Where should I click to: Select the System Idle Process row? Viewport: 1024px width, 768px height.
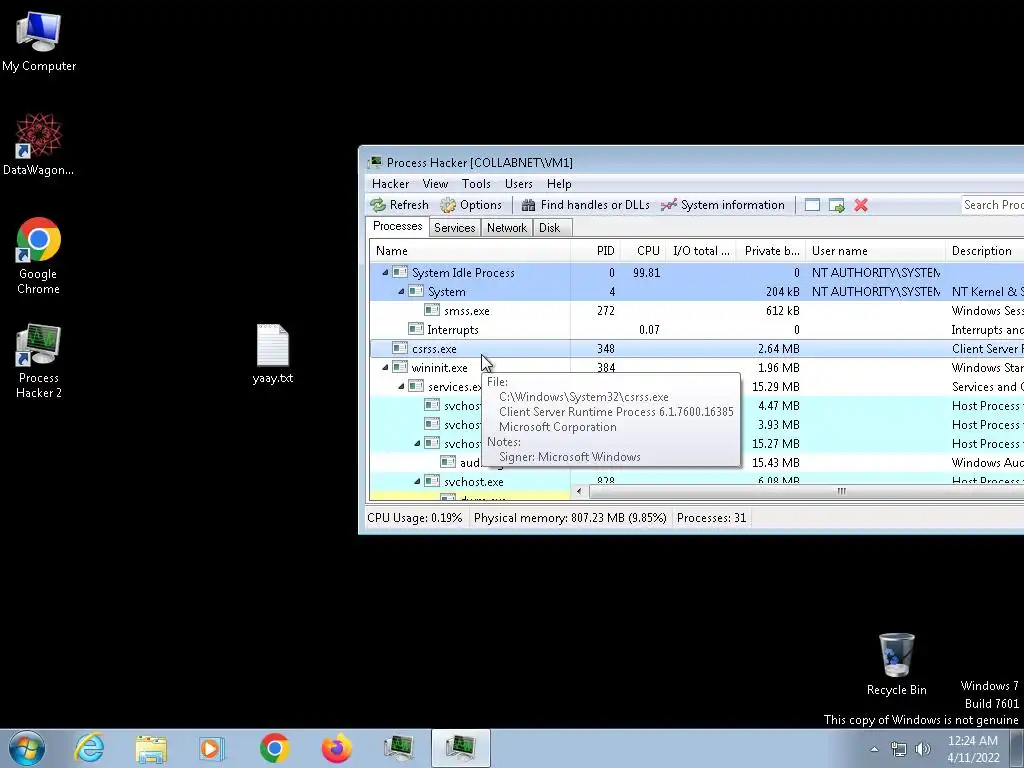pos(696,272)
